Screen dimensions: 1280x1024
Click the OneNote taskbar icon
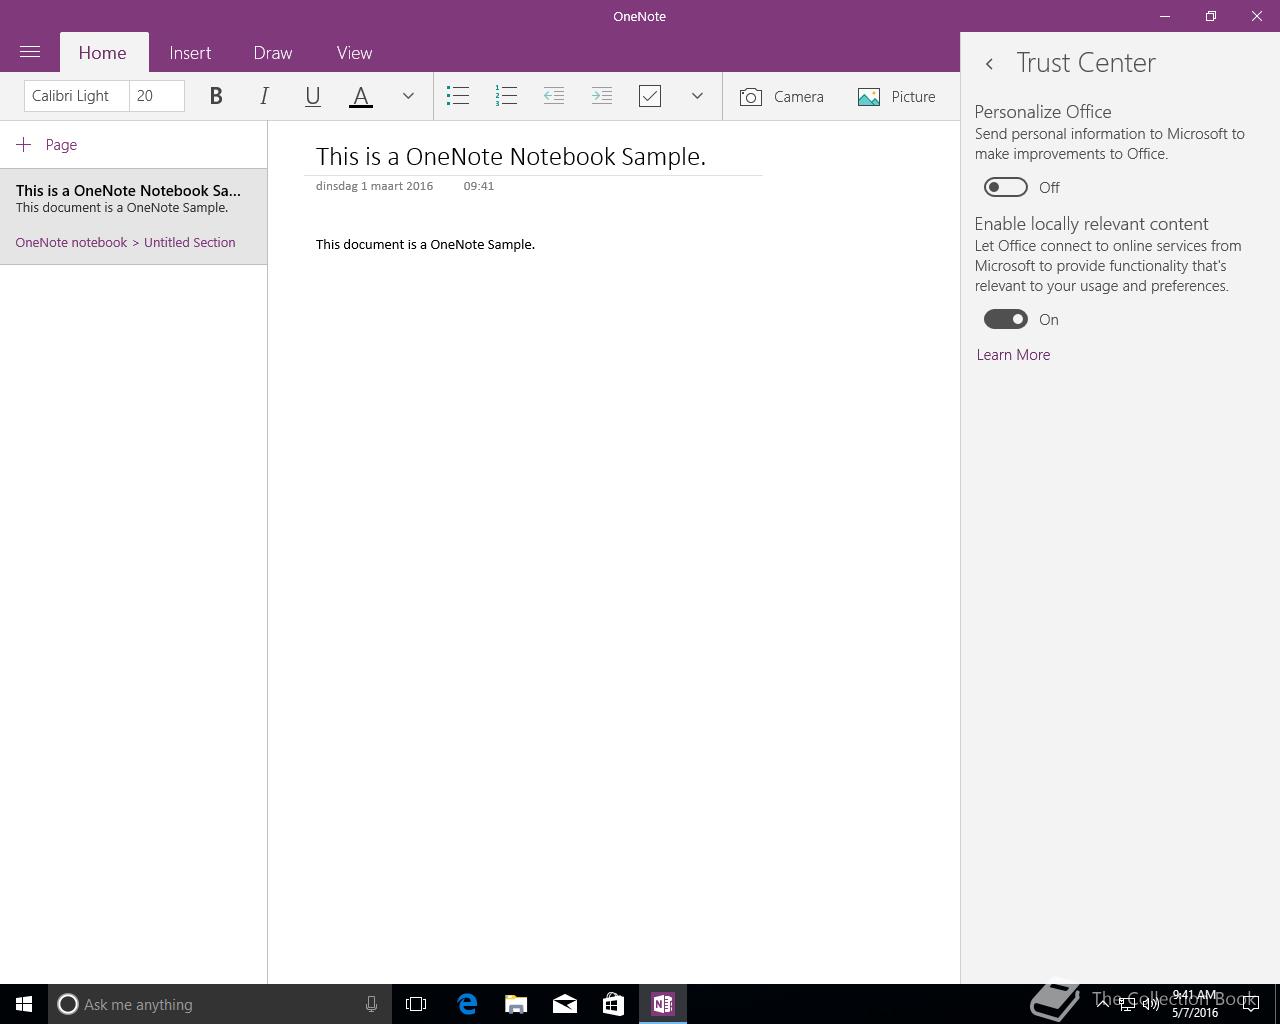coord(662,1004)
